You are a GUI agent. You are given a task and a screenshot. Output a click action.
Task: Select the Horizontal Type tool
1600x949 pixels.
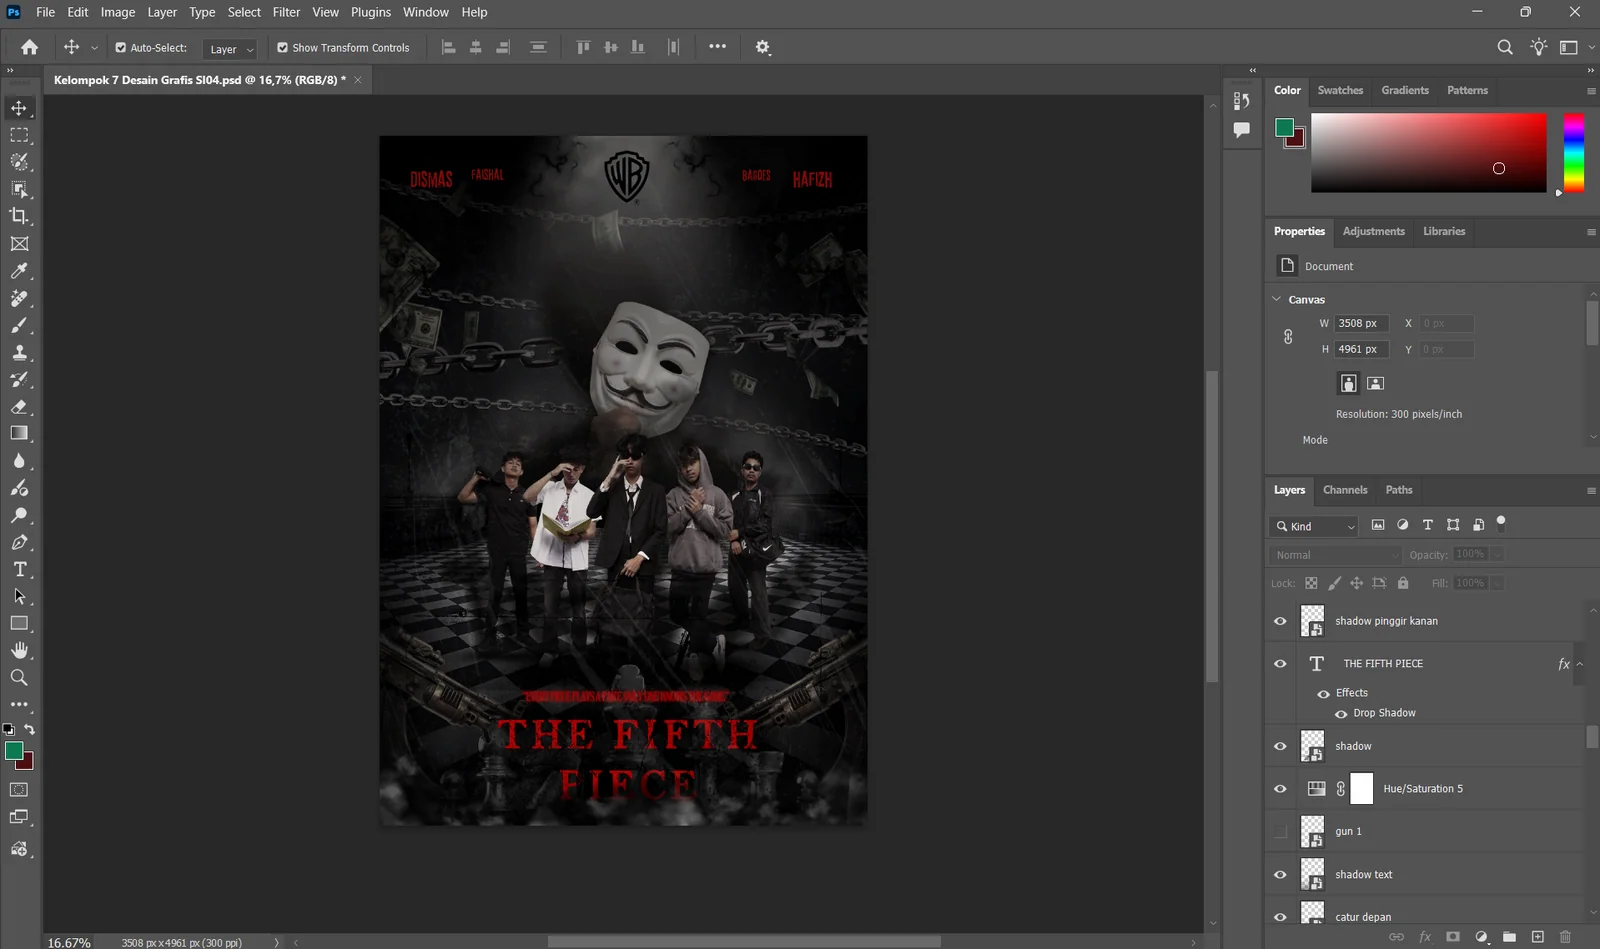(x=19, y=569)
